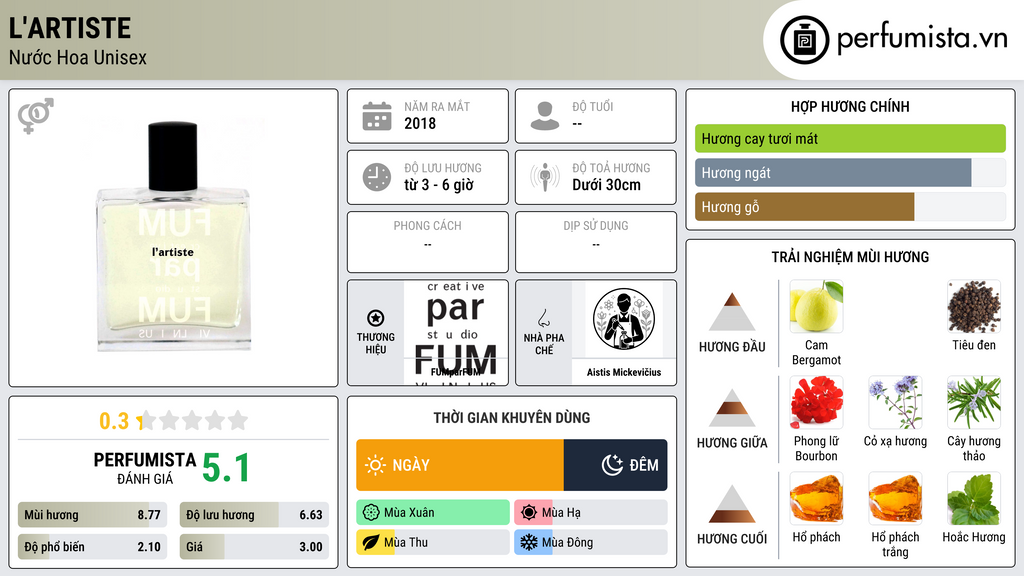The width and height of the screenshot is (1024, 576).
Task: Click the sillage icon beside Độ toả hương
Action: coord(545,177)
